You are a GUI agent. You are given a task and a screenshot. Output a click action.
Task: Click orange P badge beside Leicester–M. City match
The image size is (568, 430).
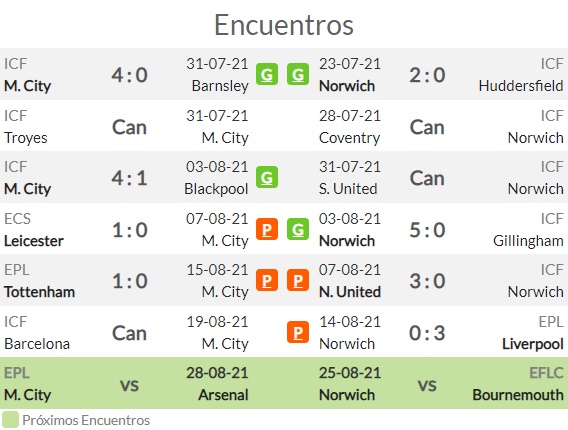pos(267,229)
